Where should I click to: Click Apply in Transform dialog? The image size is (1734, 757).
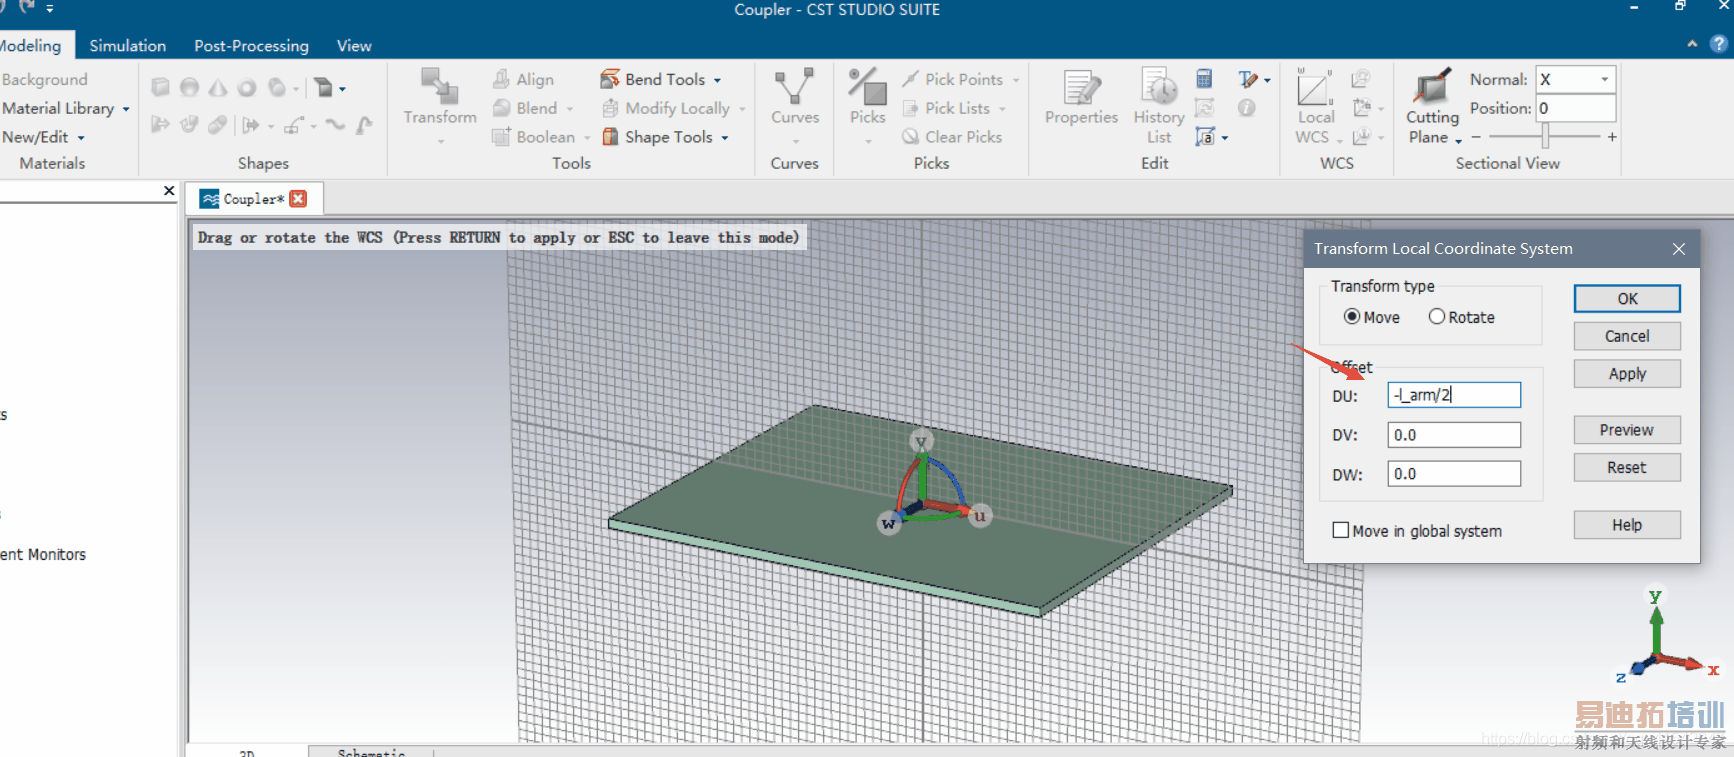tap(1627, 373)
